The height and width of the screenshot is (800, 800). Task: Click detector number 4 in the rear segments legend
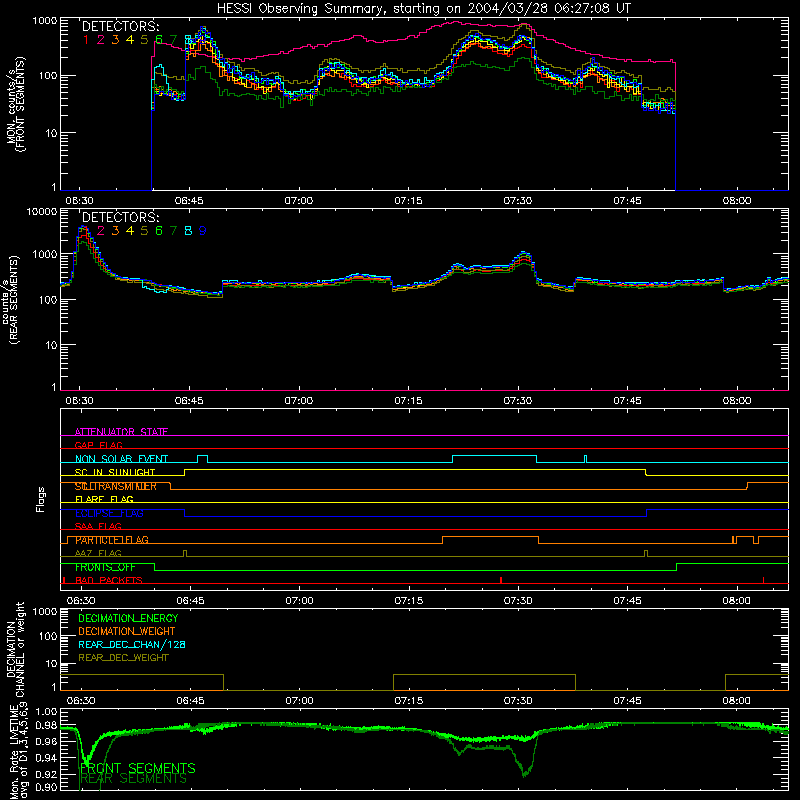(130, 231)
